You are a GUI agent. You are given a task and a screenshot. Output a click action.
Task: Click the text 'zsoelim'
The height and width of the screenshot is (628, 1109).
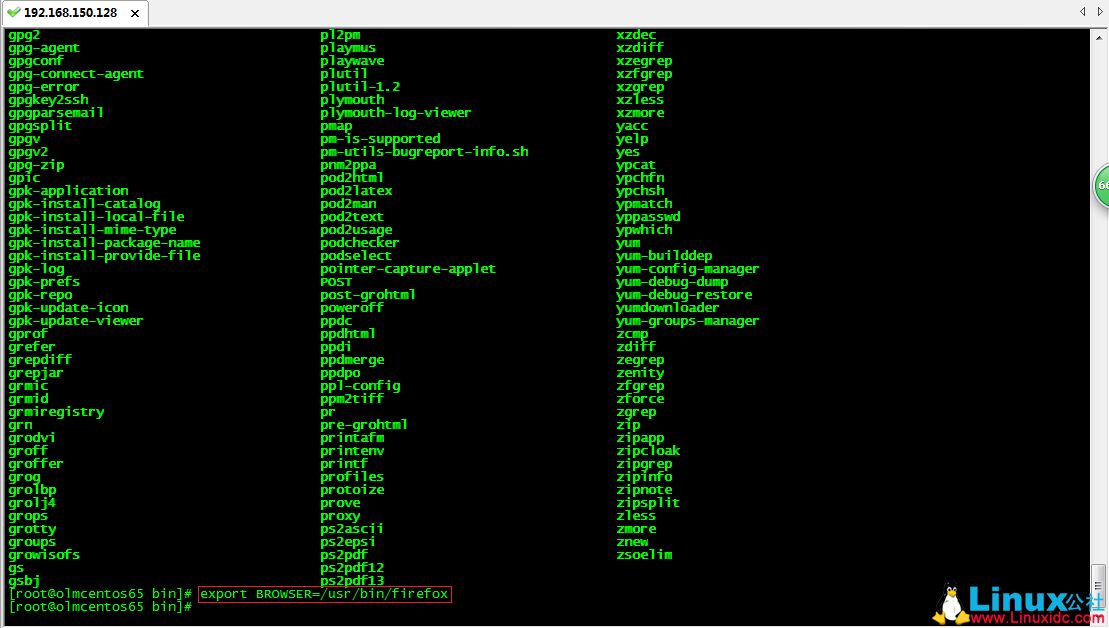coord(644,554)
